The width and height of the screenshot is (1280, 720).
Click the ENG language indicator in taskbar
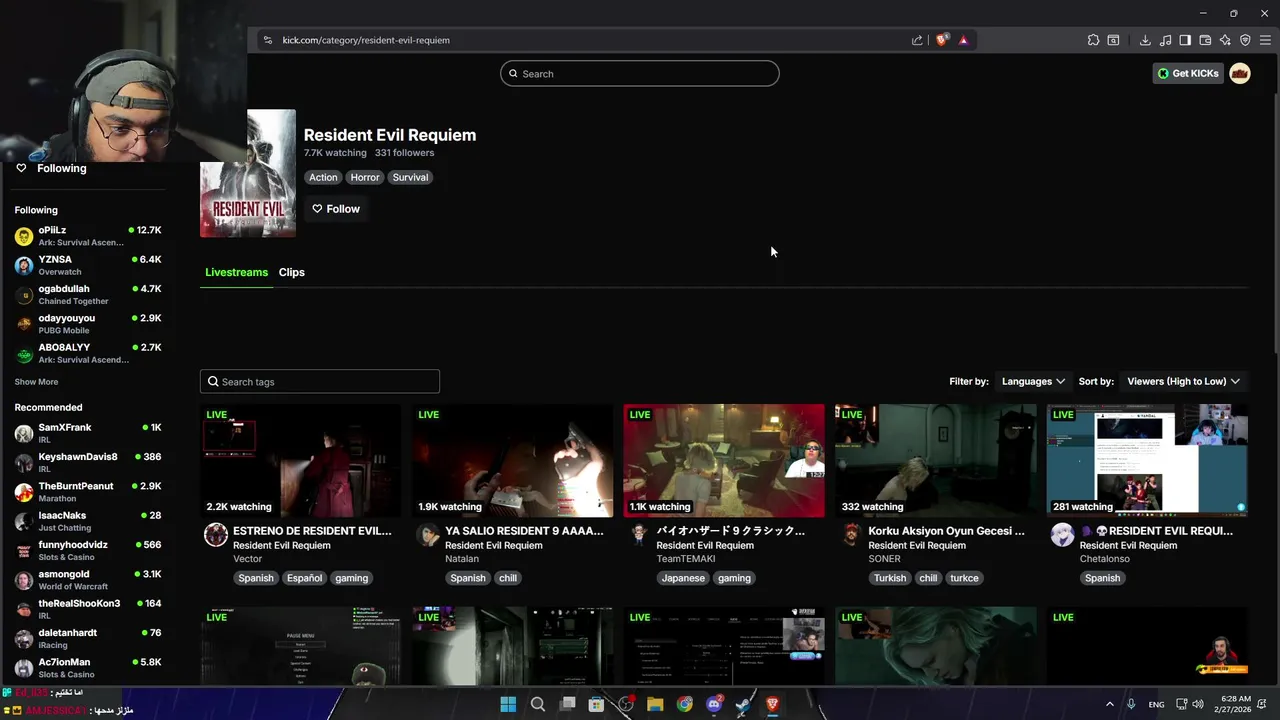coord(1156,704)
